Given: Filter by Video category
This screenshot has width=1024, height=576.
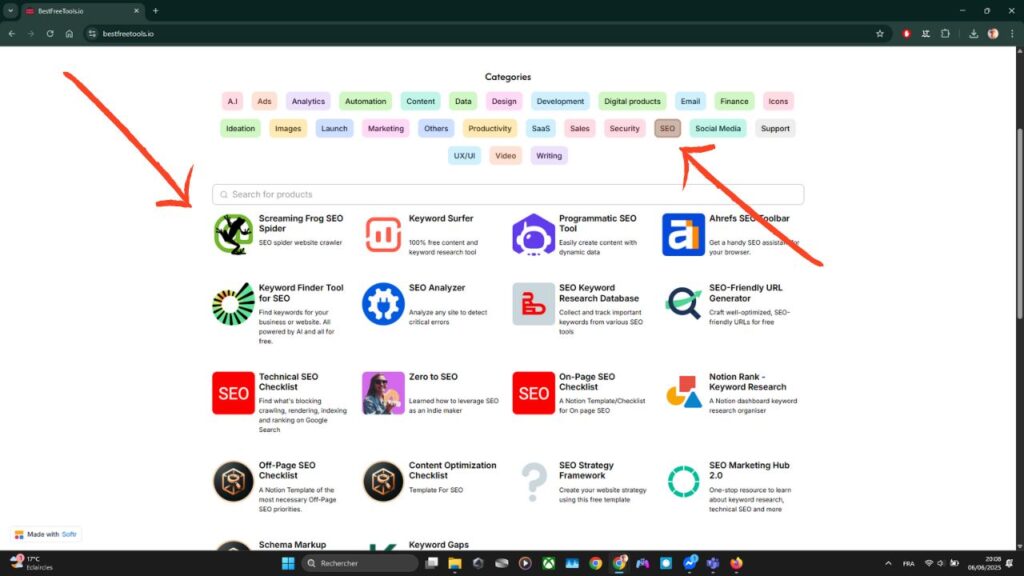Looking at the screenshot, I should pos(505,155).
